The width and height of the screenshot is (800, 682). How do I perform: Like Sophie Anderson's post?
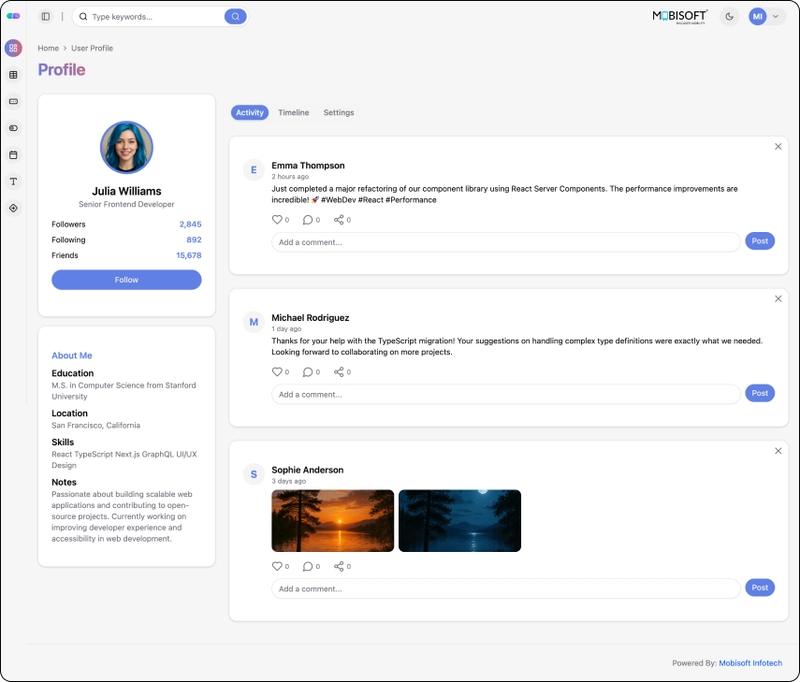(277, 566)
